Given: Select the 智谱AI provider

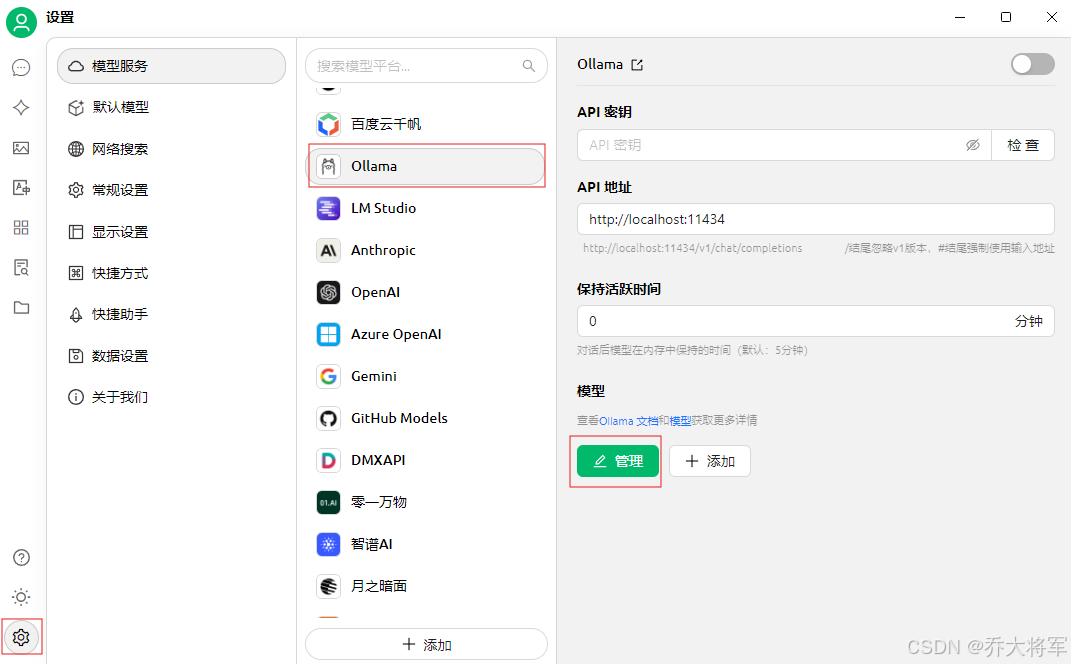Looking at the screenshot, I should pos(426,544).
